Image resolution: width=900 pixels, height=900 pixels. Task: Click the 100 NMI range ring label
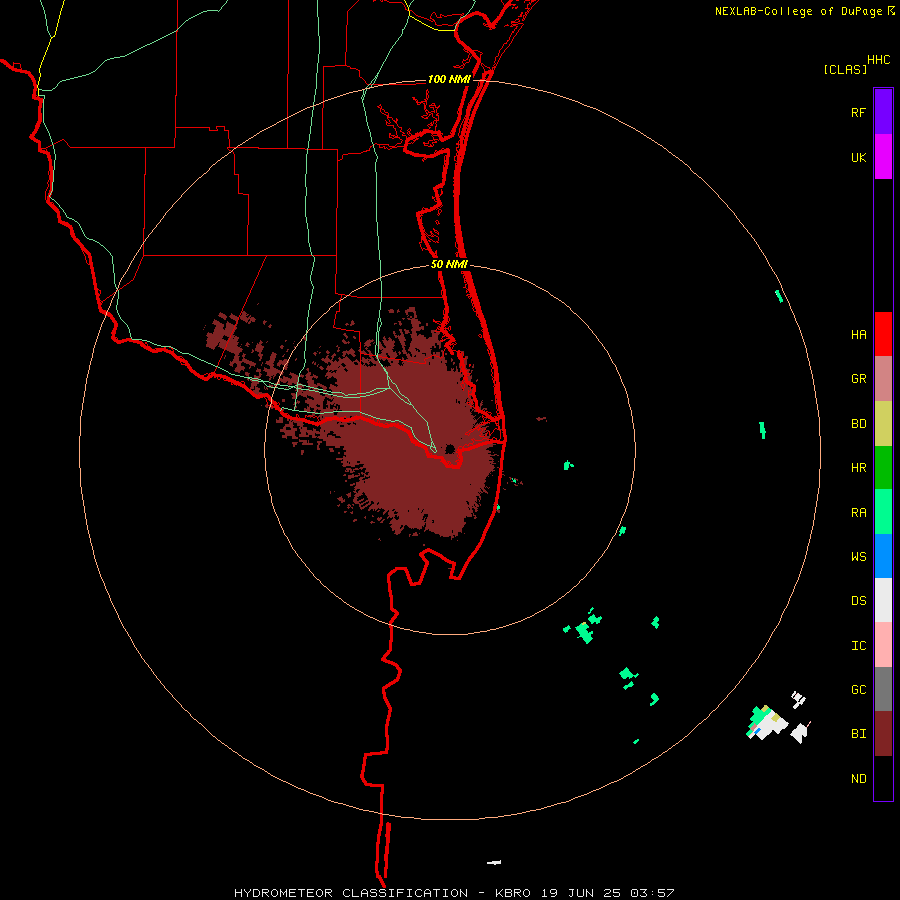point(449,79)
